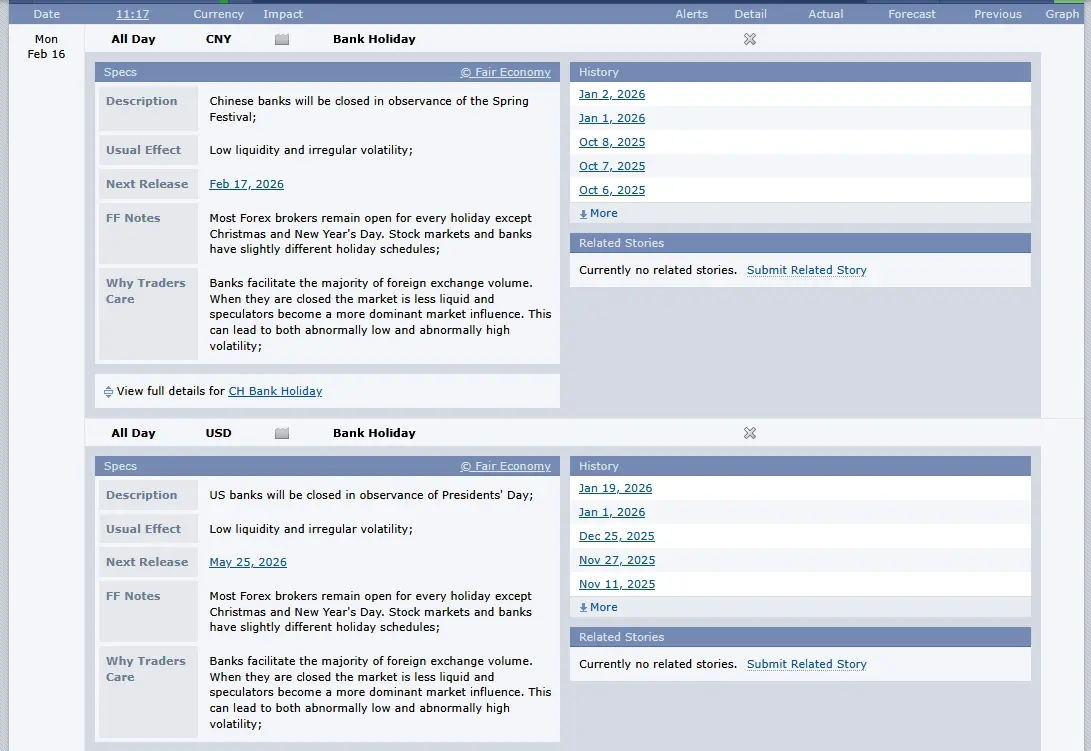The image size is (1091, 751).
Task: Click the Previous column header
Action: pyautogui.click(x=997, y=14)
